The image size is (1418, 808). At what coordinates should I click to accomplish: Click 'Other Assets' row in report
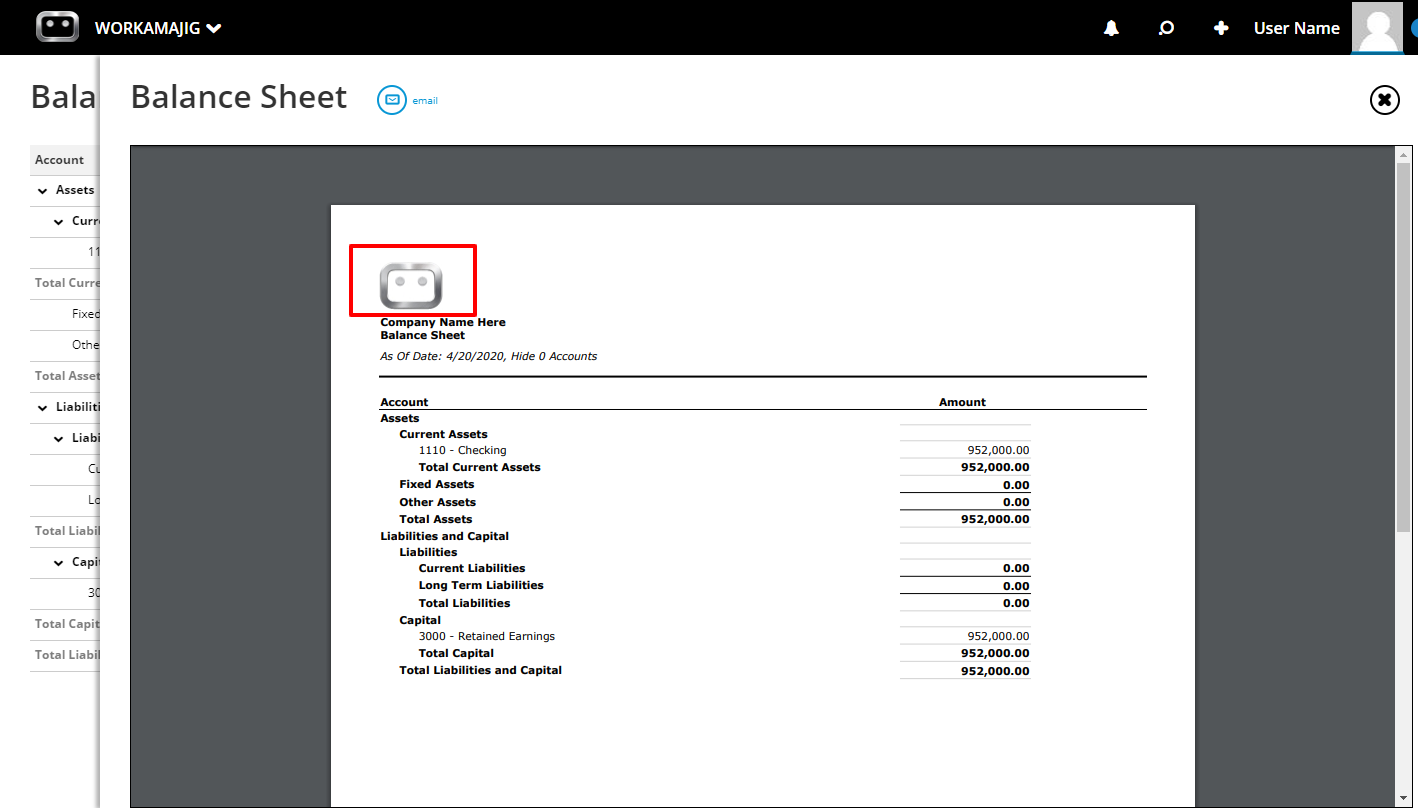[705, 502]
